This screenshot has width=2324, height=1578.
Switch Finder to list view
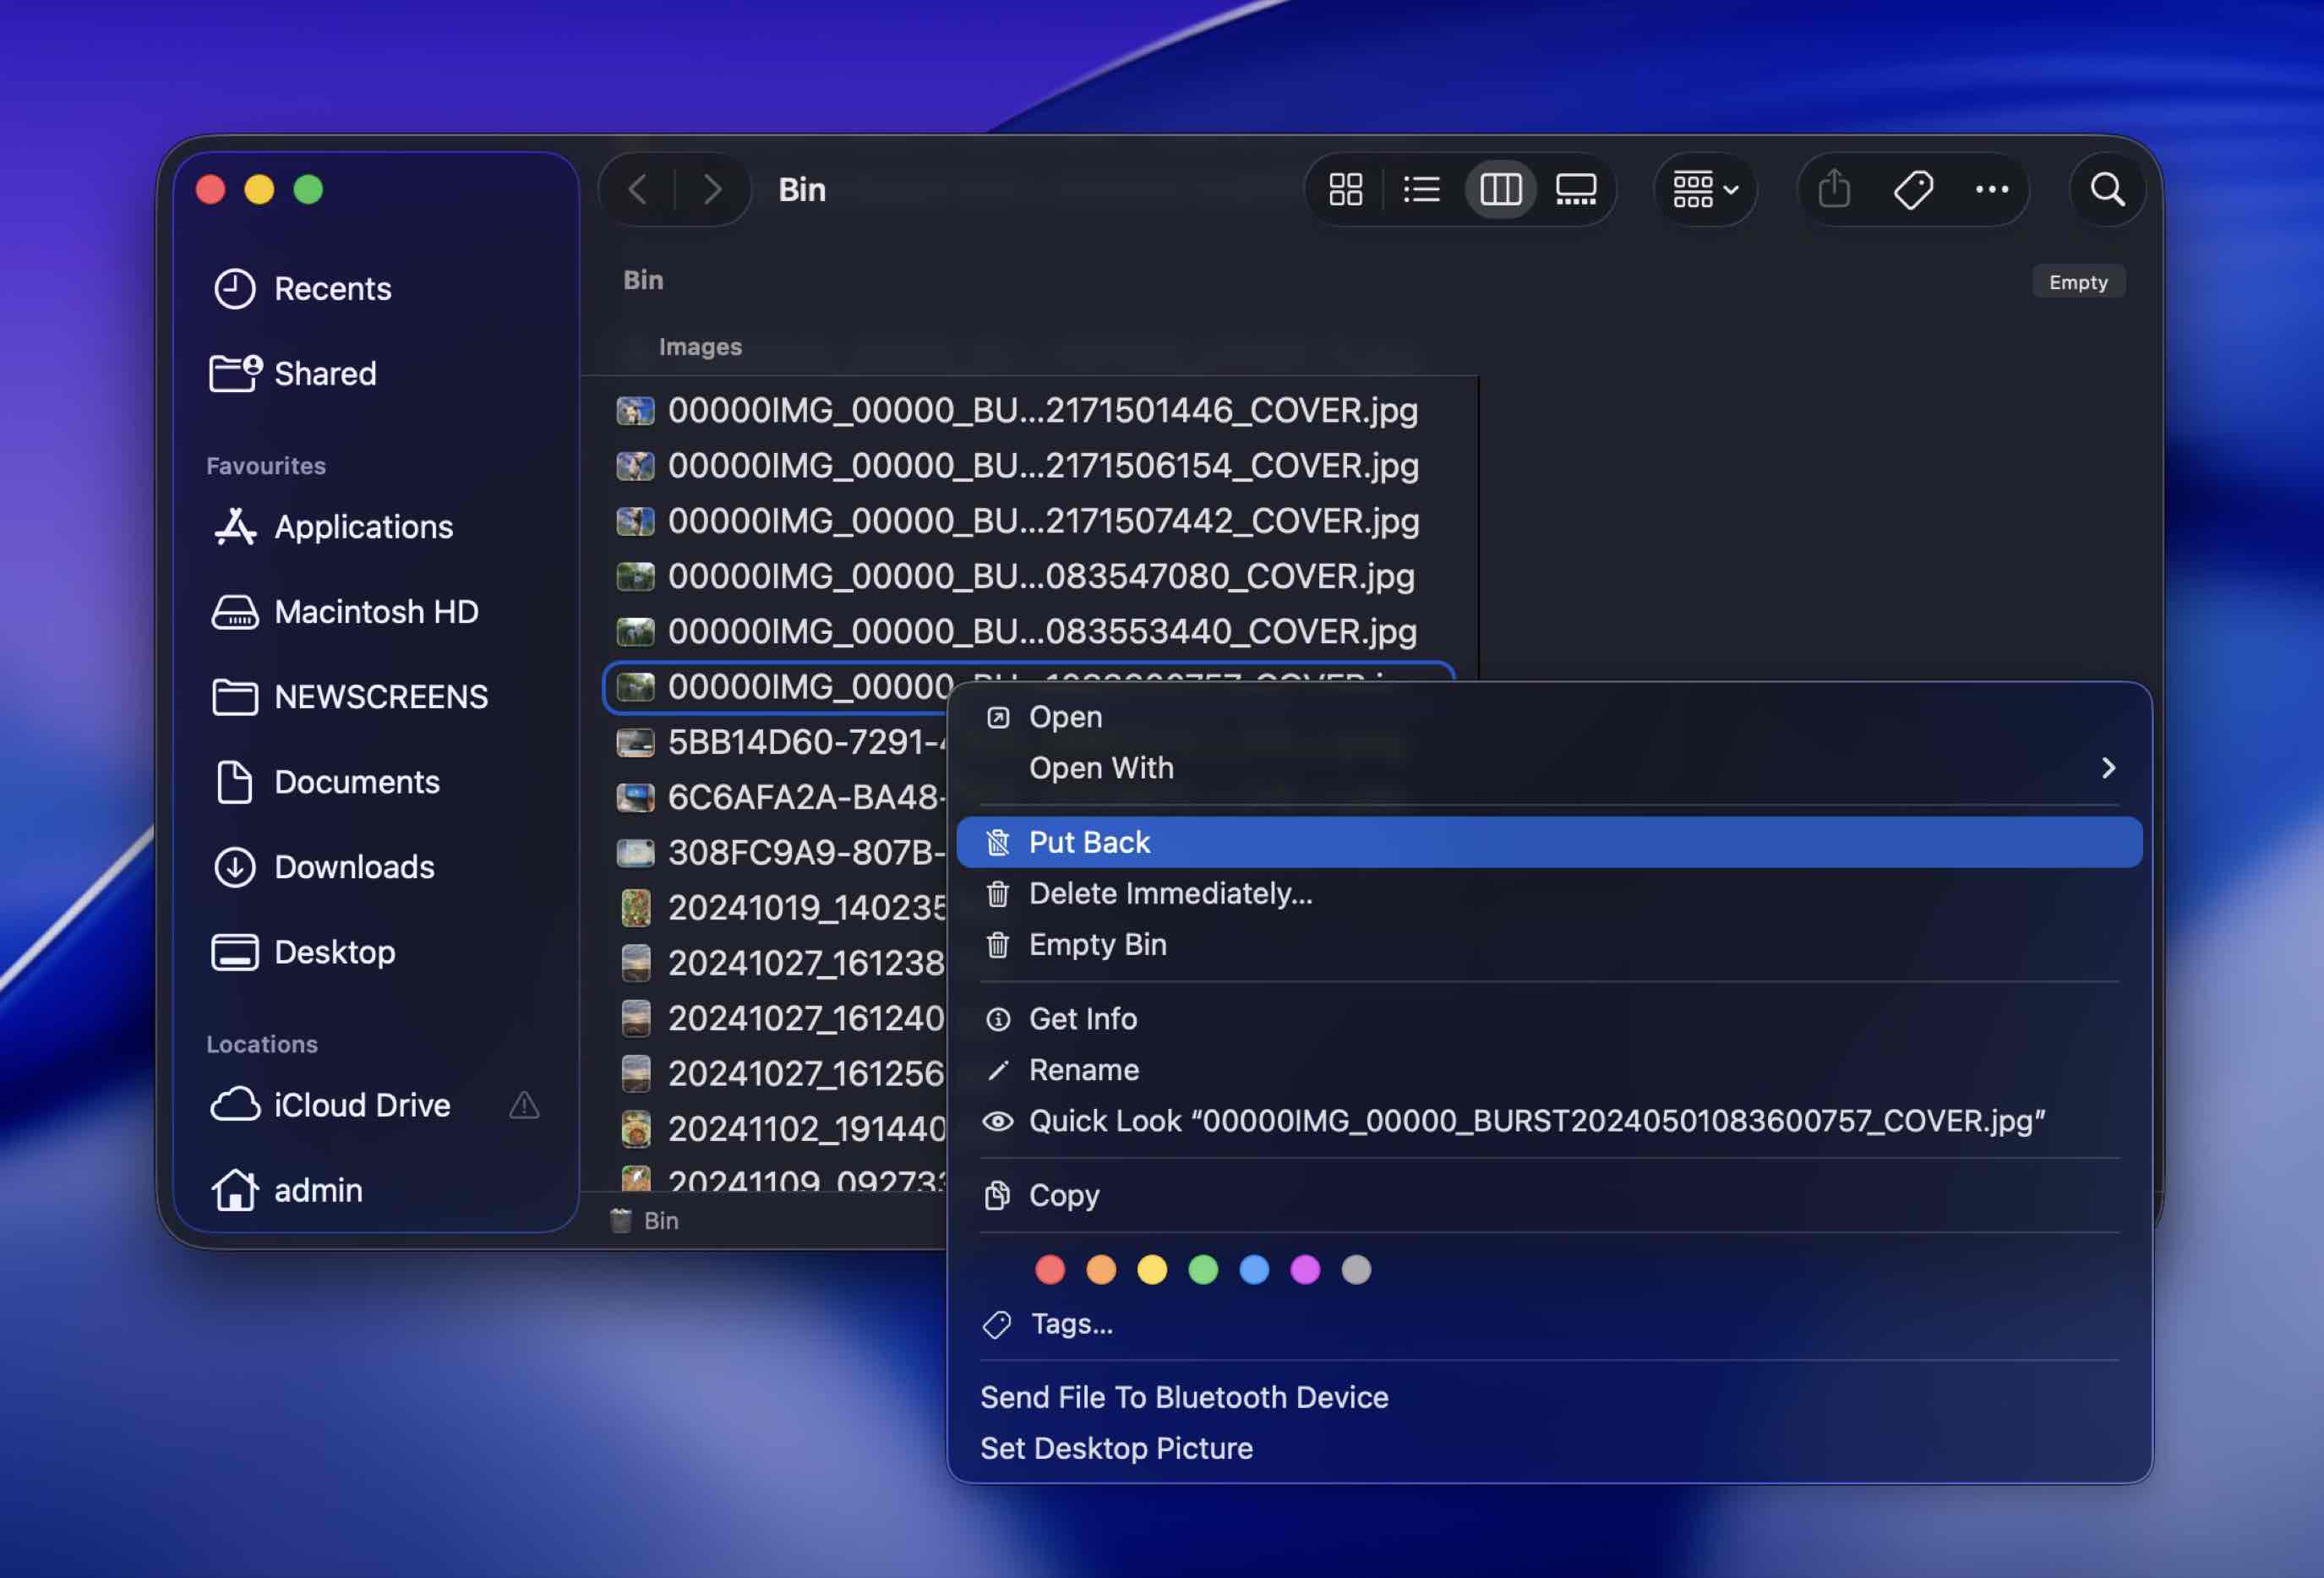pyautogui.click(x=1421, y=189)
